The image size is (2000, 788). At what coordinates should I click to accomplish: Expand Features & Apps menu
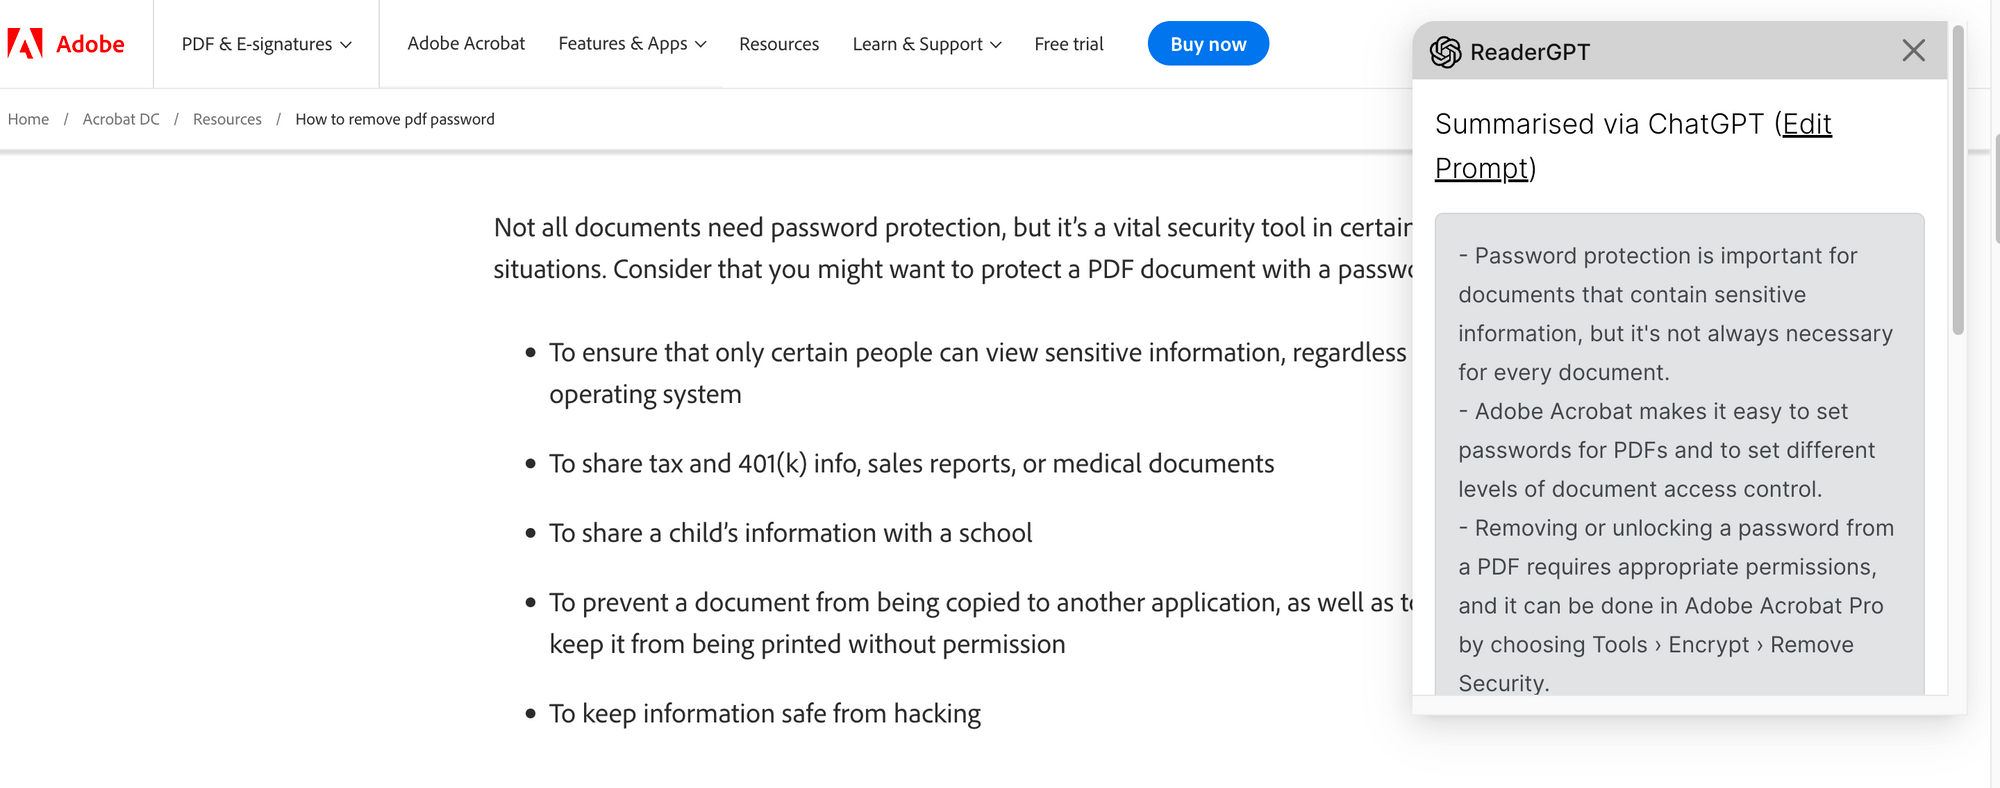[632, 44]
